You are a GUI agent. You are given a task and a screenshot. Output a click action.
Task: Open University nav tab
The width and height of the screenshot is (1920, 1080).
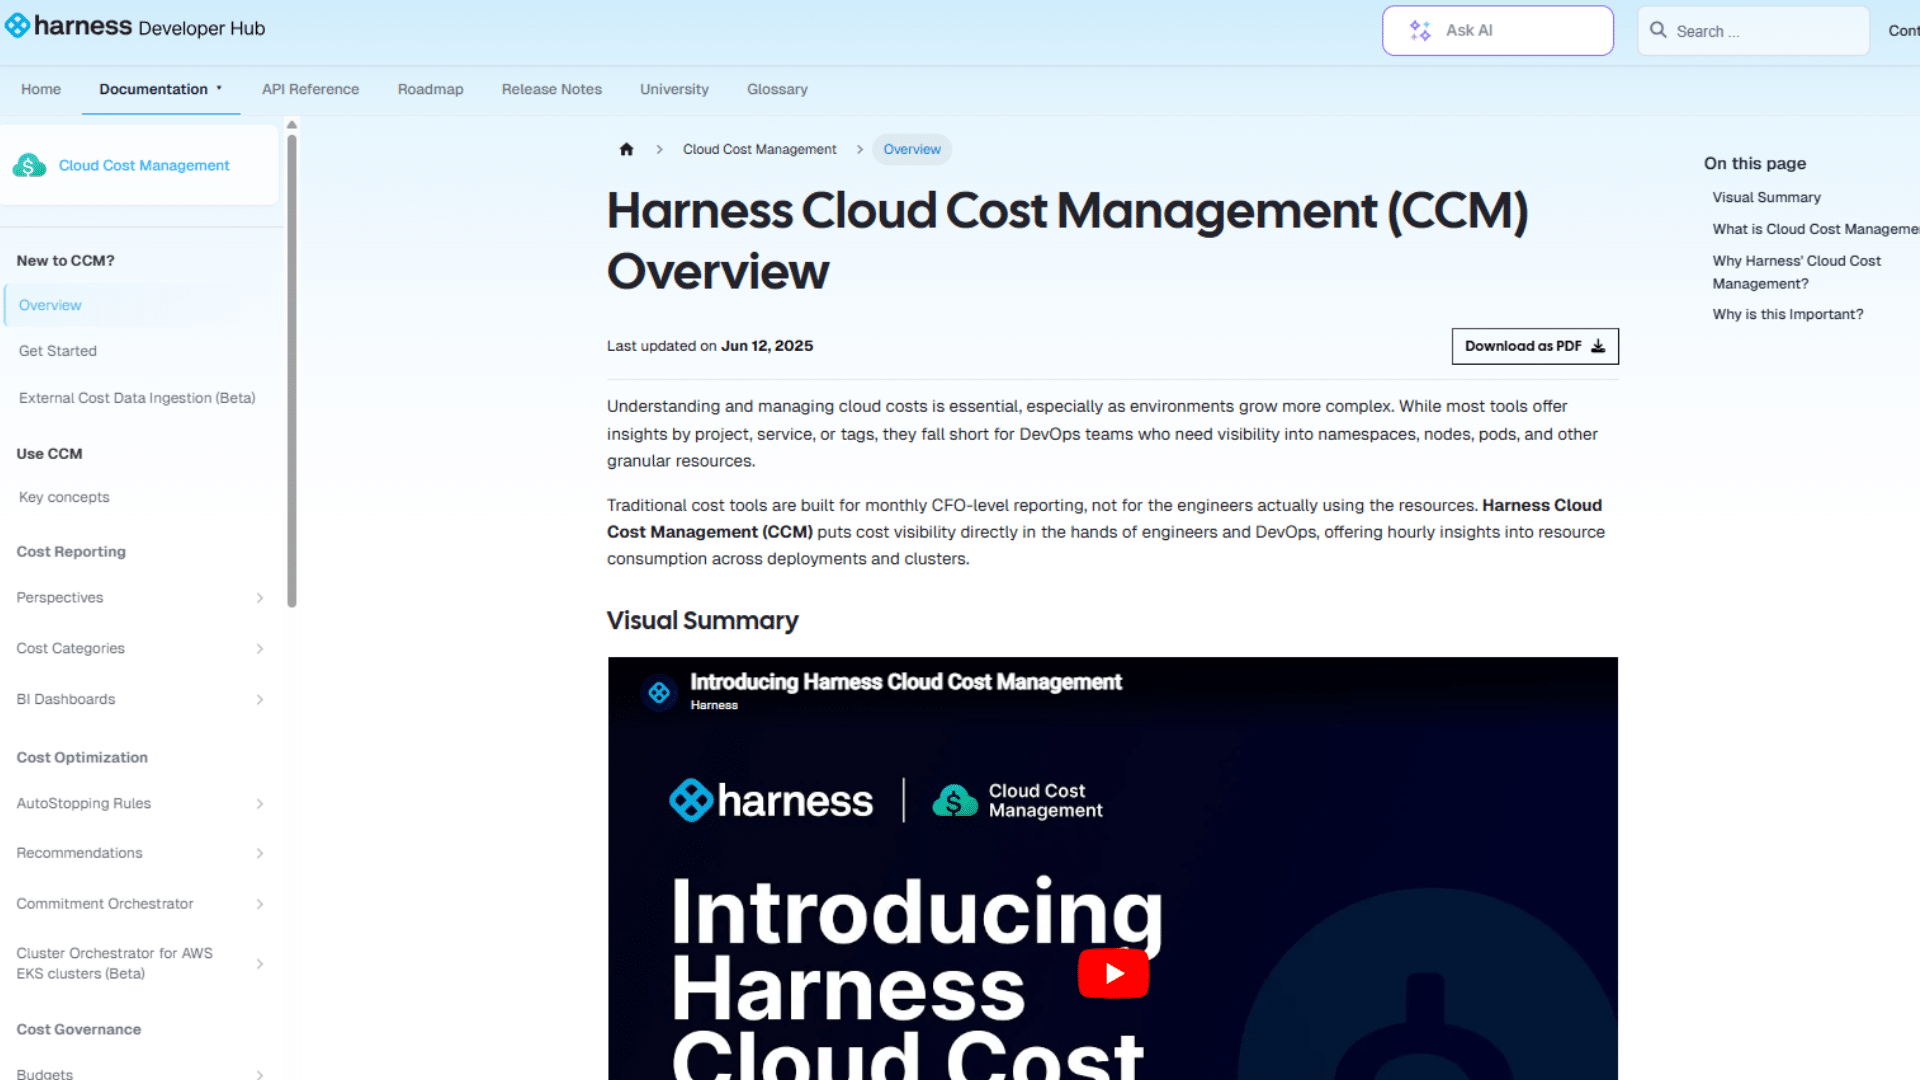pos(674,89)
